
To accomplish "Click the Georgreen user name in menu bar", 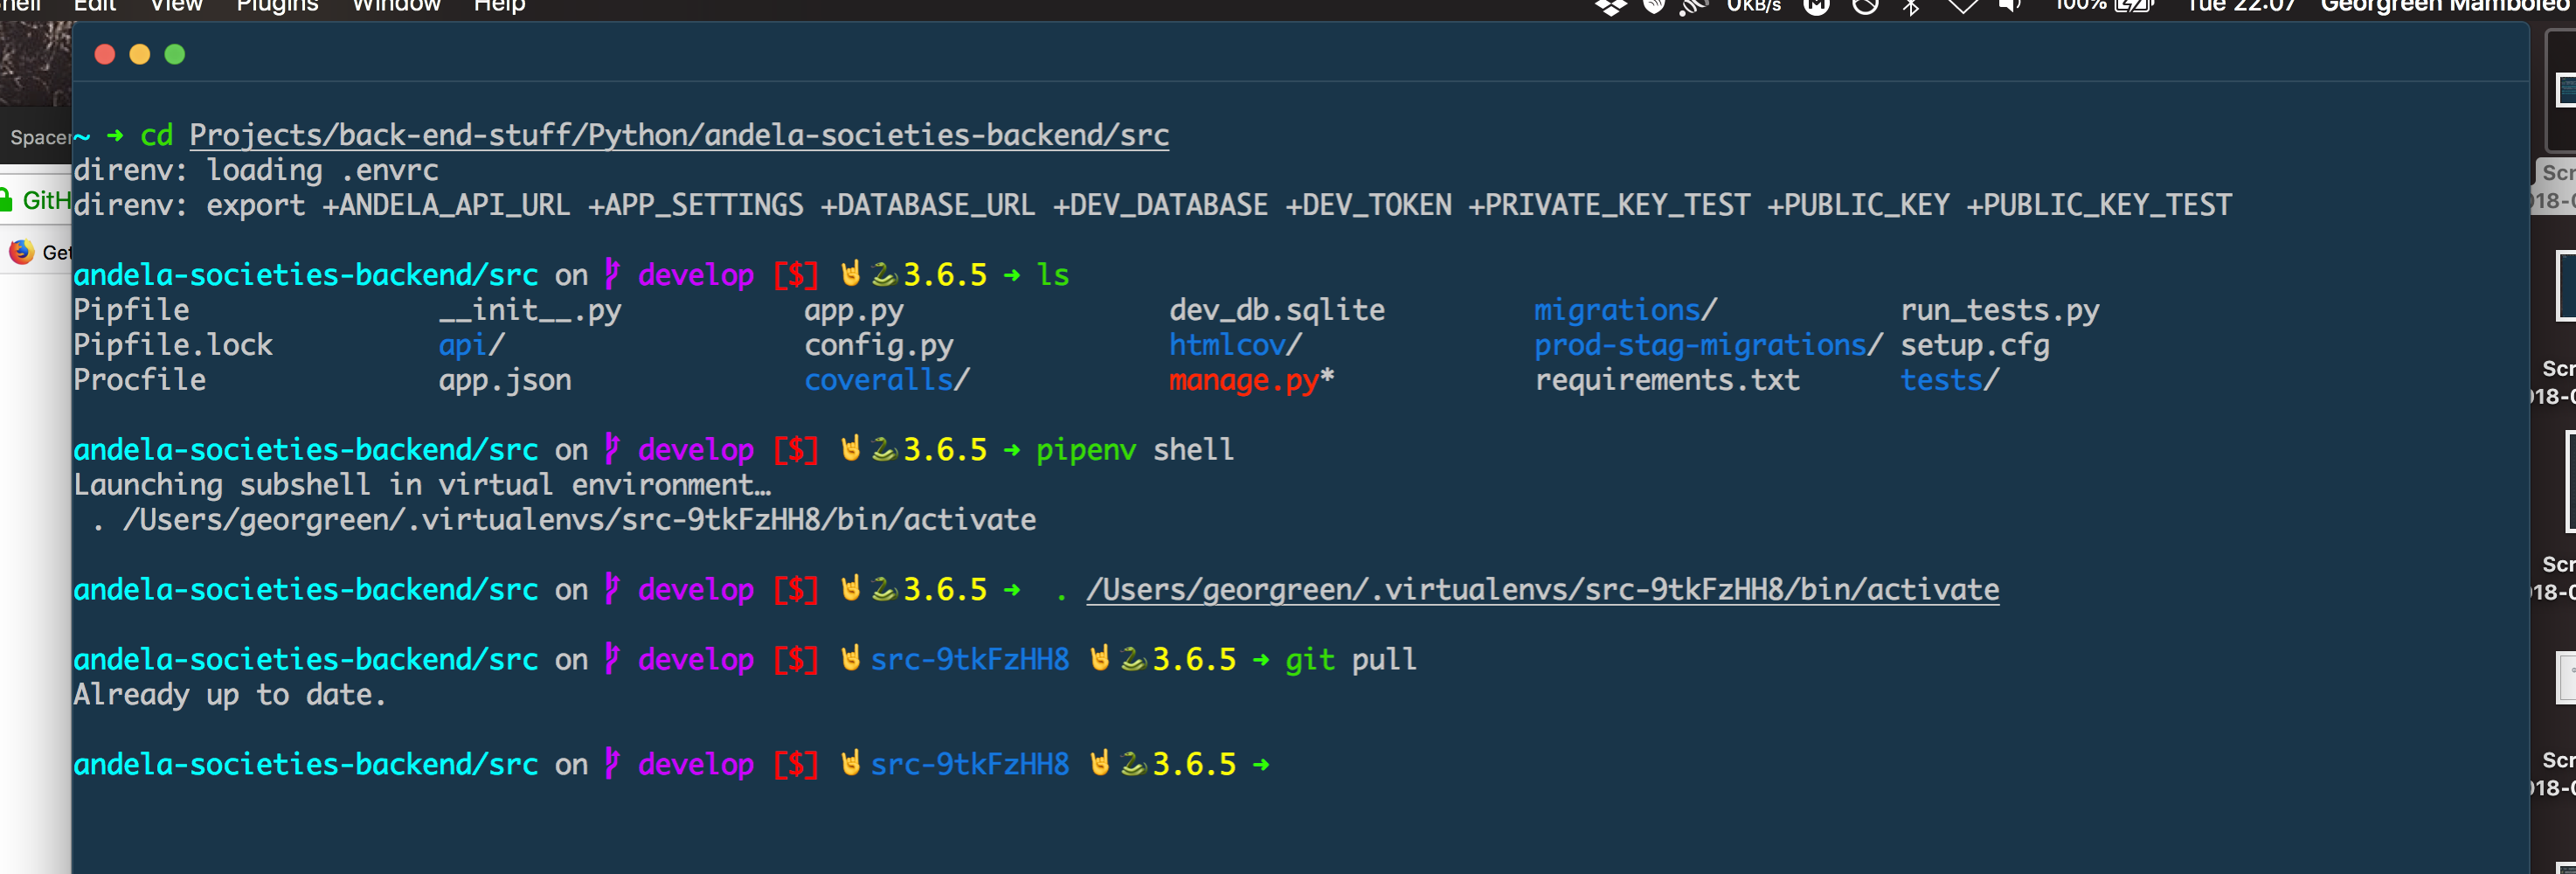I will coord(2447,6).
